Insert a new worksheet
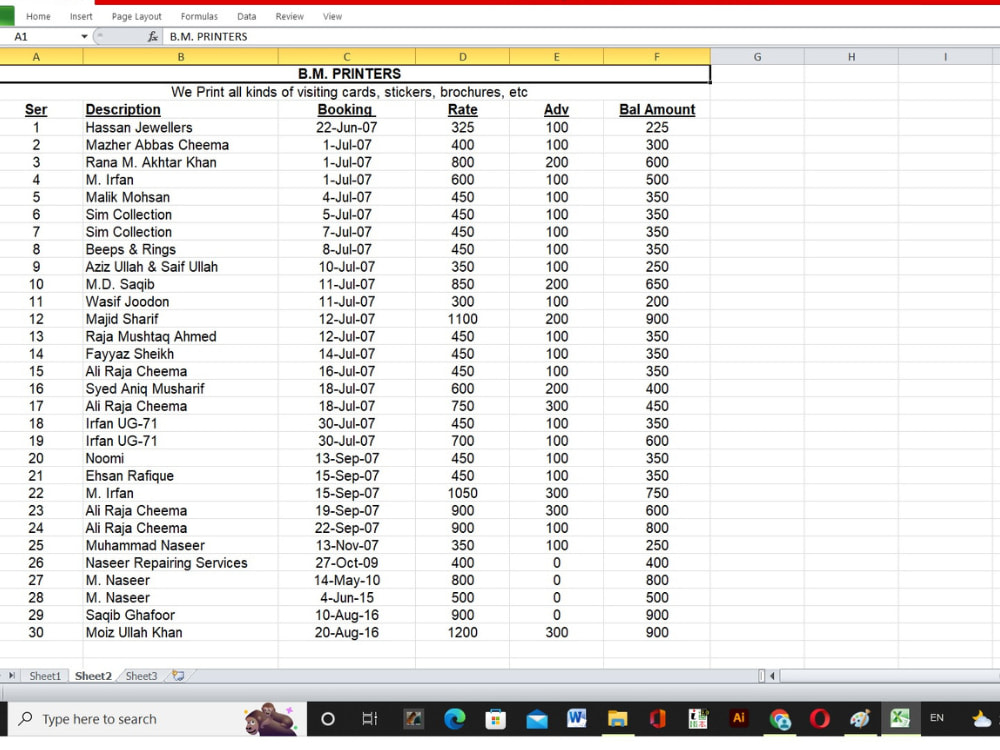The width and height of the screenshot is (1000, 750). (177, 676)
